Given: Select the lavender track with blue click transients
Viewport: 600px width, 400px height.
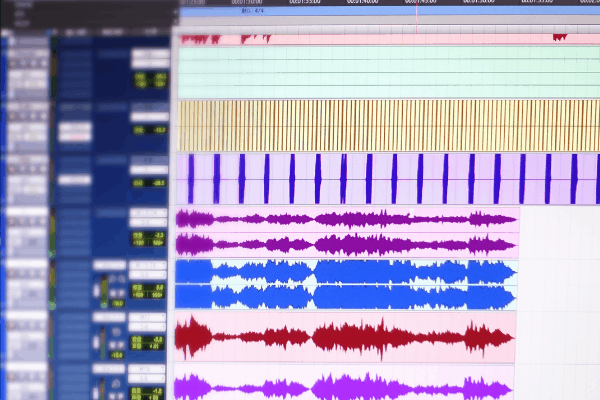Looking at the screenshot, I should tap(388, 179).
